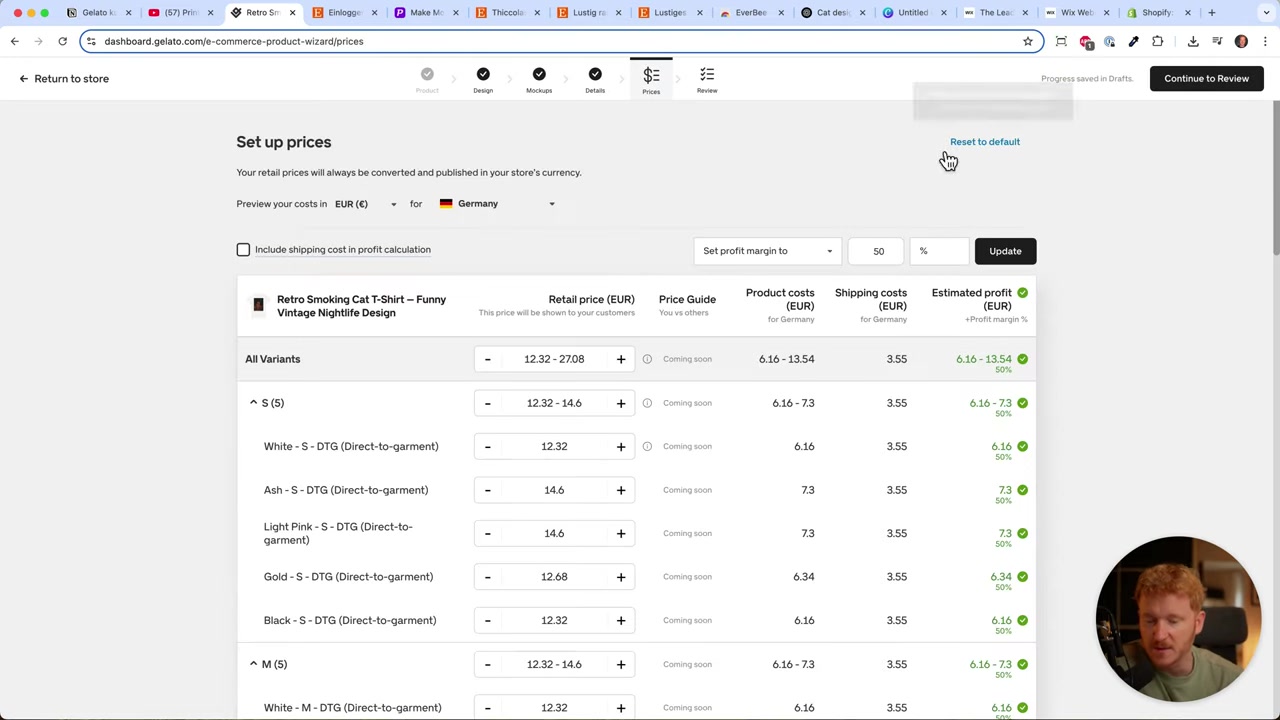Click the browser reload button
This screenshot has width=1280, height=720.
62,41
